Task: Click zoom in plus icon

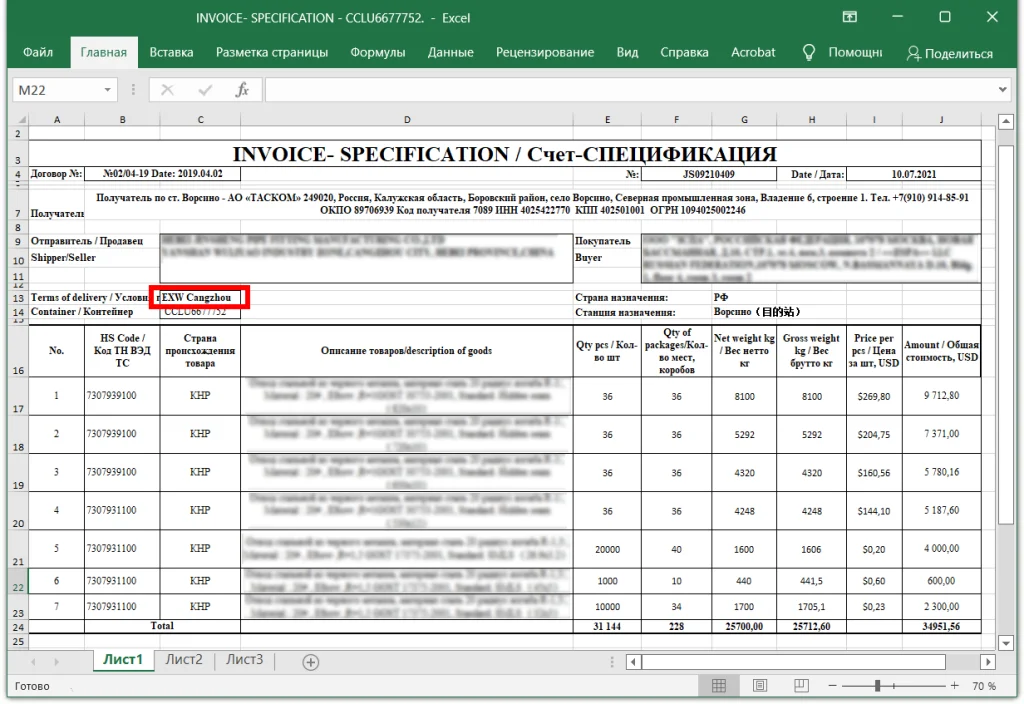Action: pyautogui.click(x=954, y=686)
